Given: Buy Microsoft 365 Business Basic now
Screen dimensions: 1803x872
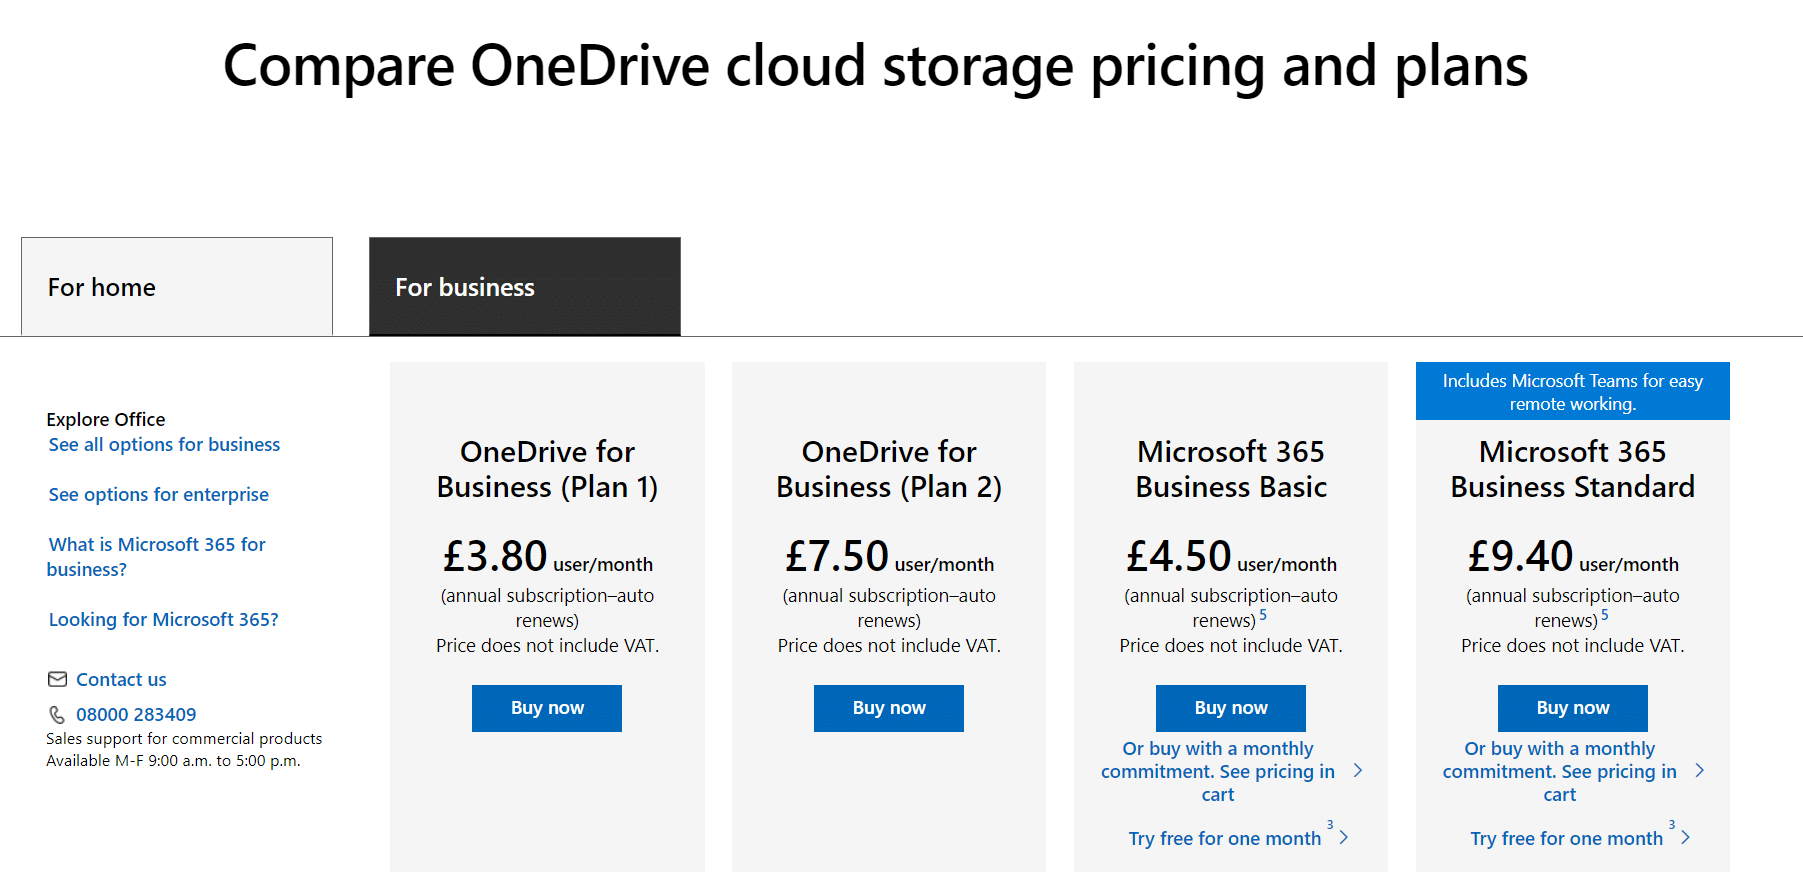Looking at the screenshot, I should [1231, 708].
